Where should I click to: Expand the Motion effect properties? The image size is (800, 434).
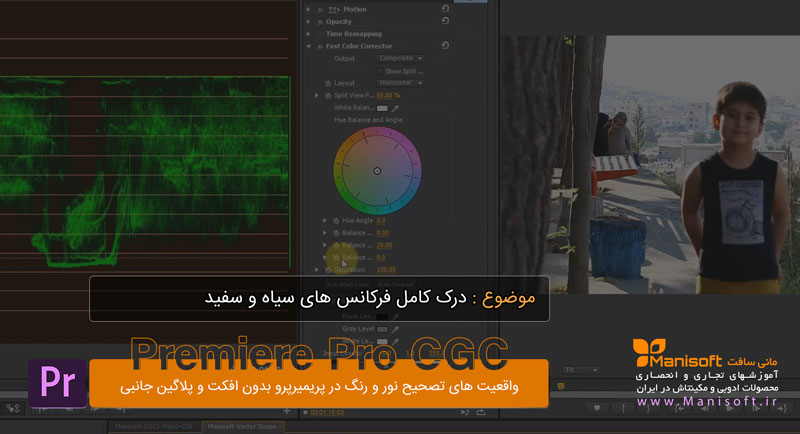point(308,9)
